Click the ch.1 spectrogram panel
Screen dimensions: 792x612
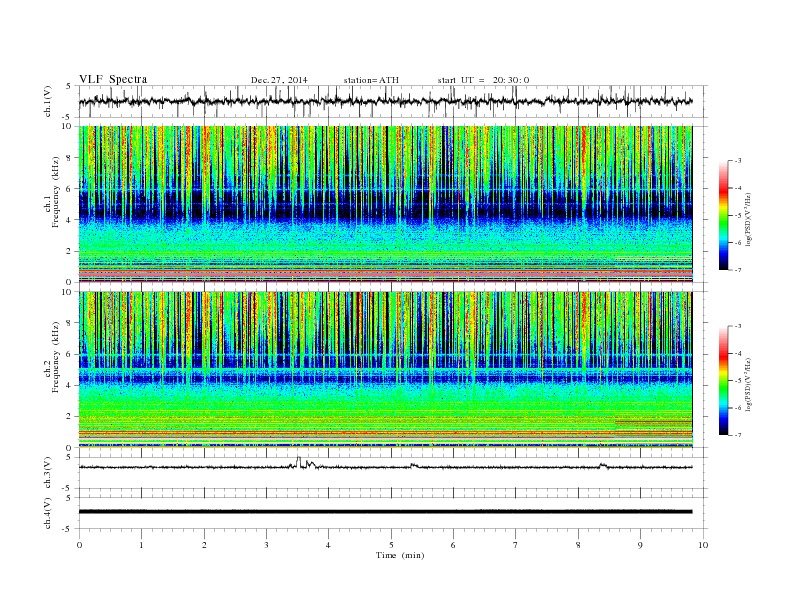click(x=385, y=204)
